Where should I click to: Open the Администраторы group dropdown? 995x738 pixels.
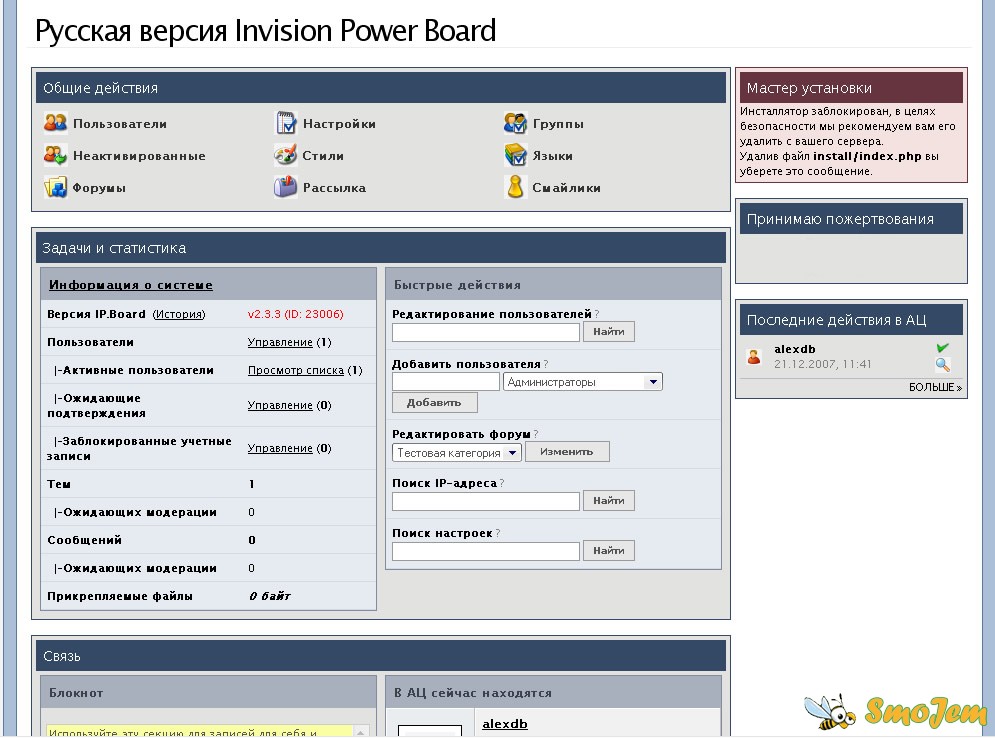[583, 381]
